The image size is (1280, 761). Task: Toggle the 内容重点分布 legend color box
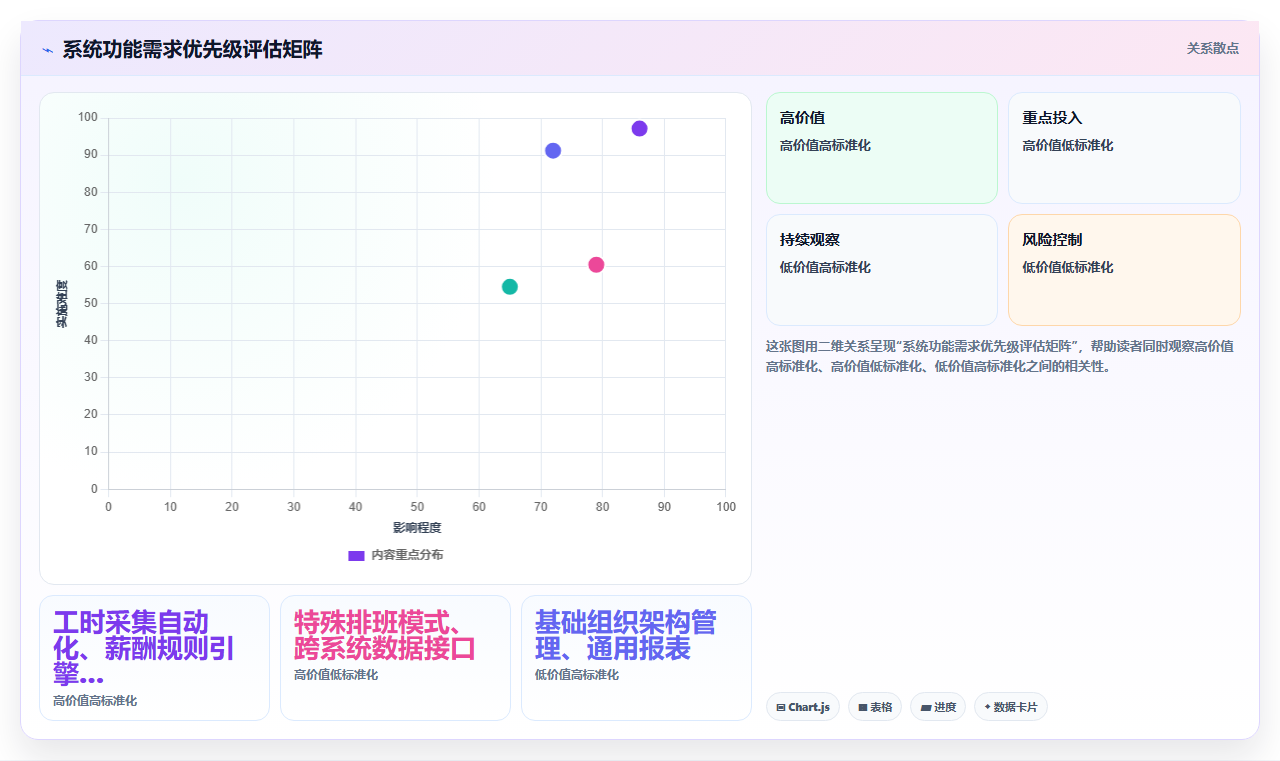click(356, 555)
